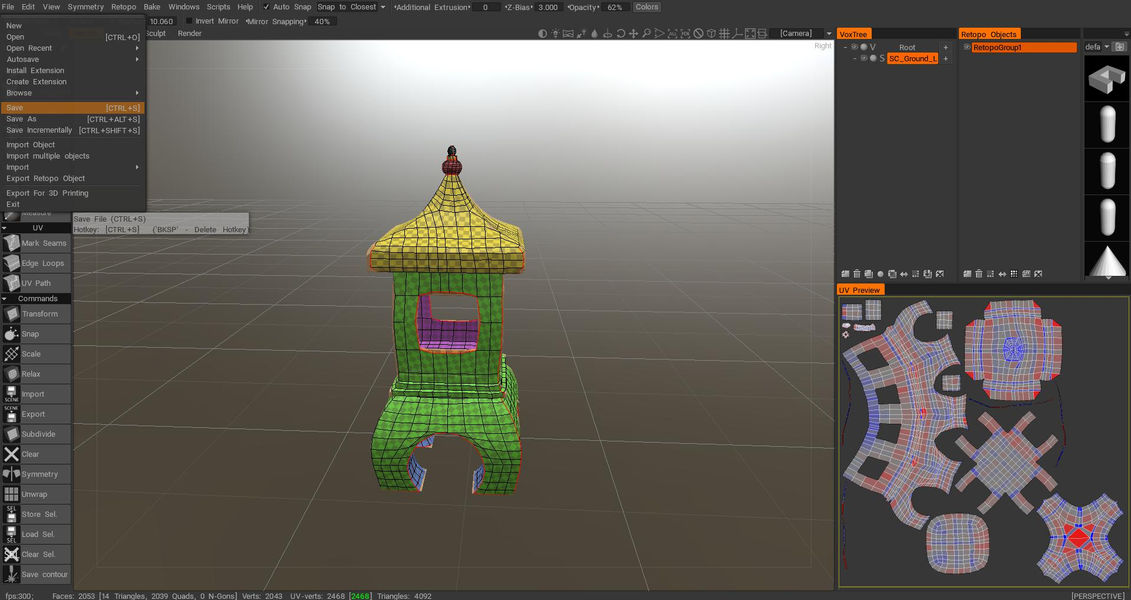Viewport: 1131px width, 600px height.
Task: Toggle the Auto Snap checkbox
Action: [266, 6]
